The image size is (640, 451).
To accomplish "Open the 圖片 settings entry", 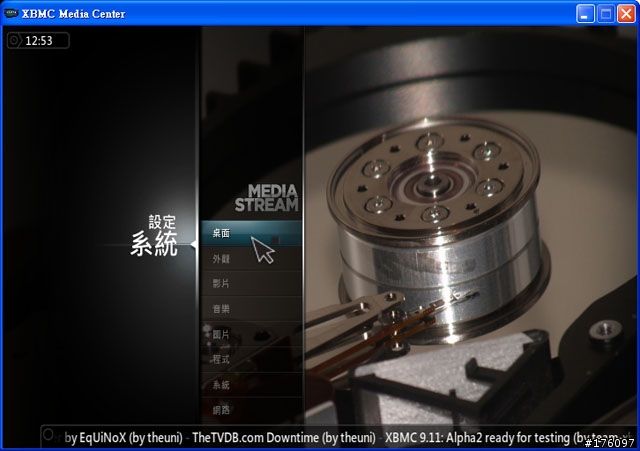I will point(251,334).
